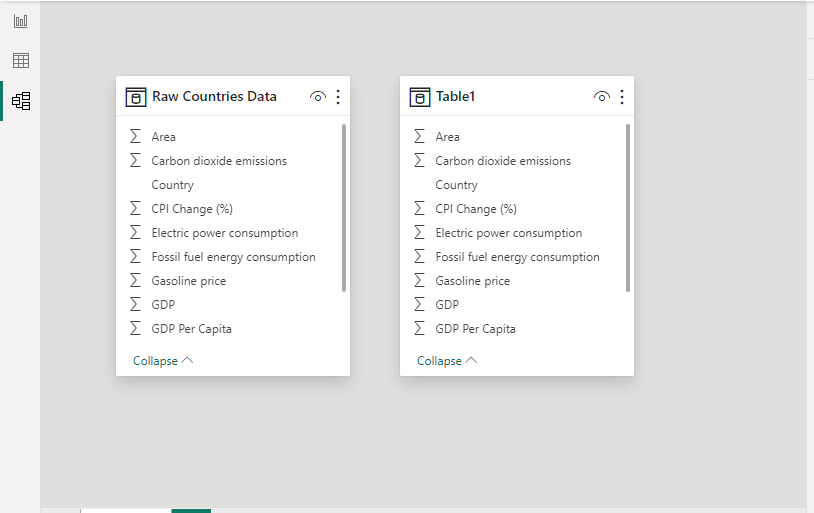Click sigma icon beside Area in Raw Countries Data

point(135,136)
